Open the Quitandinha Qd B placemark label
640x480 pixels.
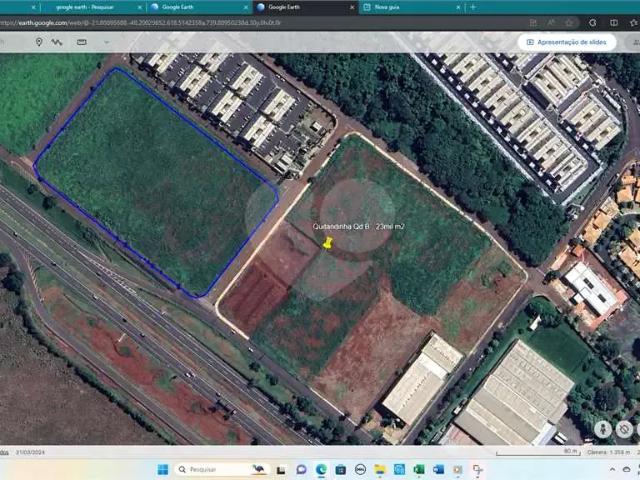[x=356, y=227]
